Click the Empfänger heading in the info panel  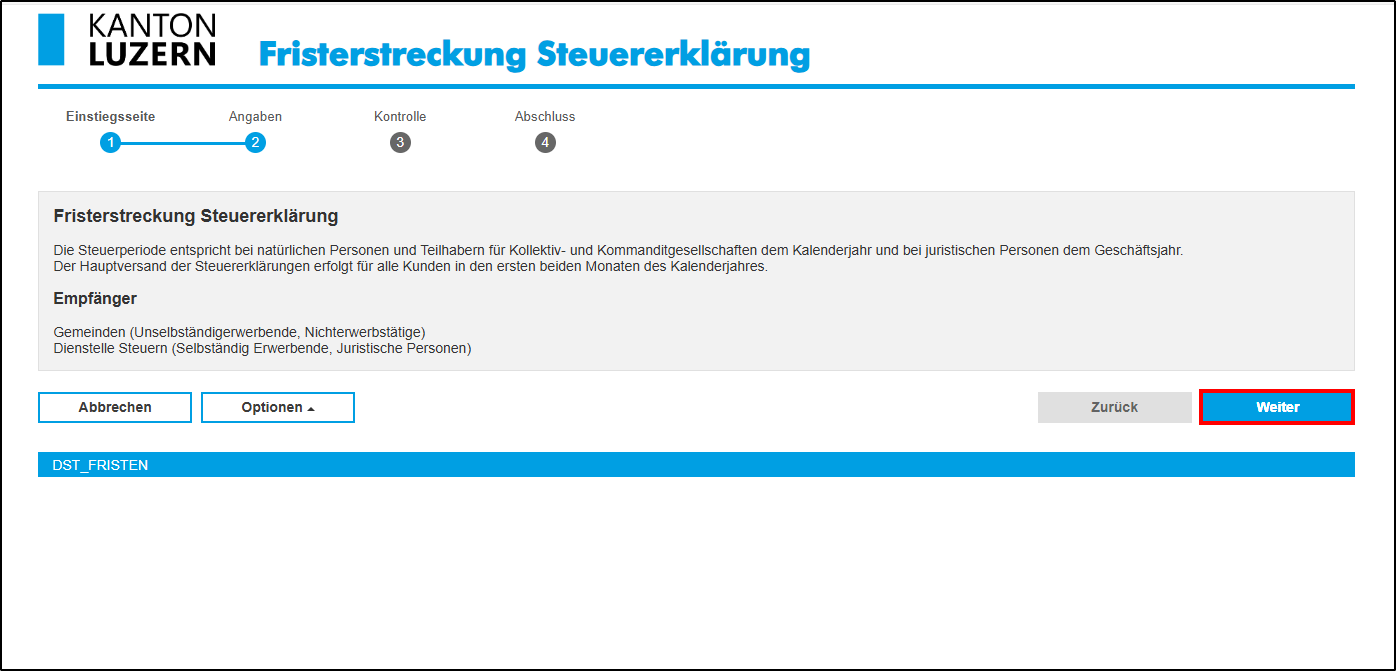click(95, 299)
